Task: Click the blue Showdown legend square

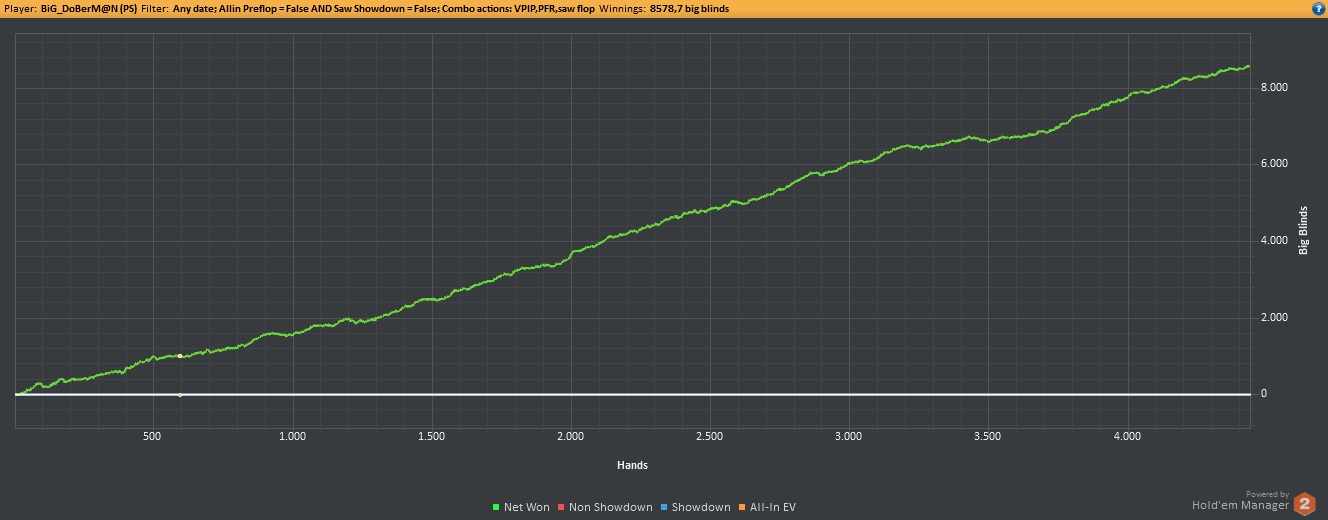Action: point(665,508)
